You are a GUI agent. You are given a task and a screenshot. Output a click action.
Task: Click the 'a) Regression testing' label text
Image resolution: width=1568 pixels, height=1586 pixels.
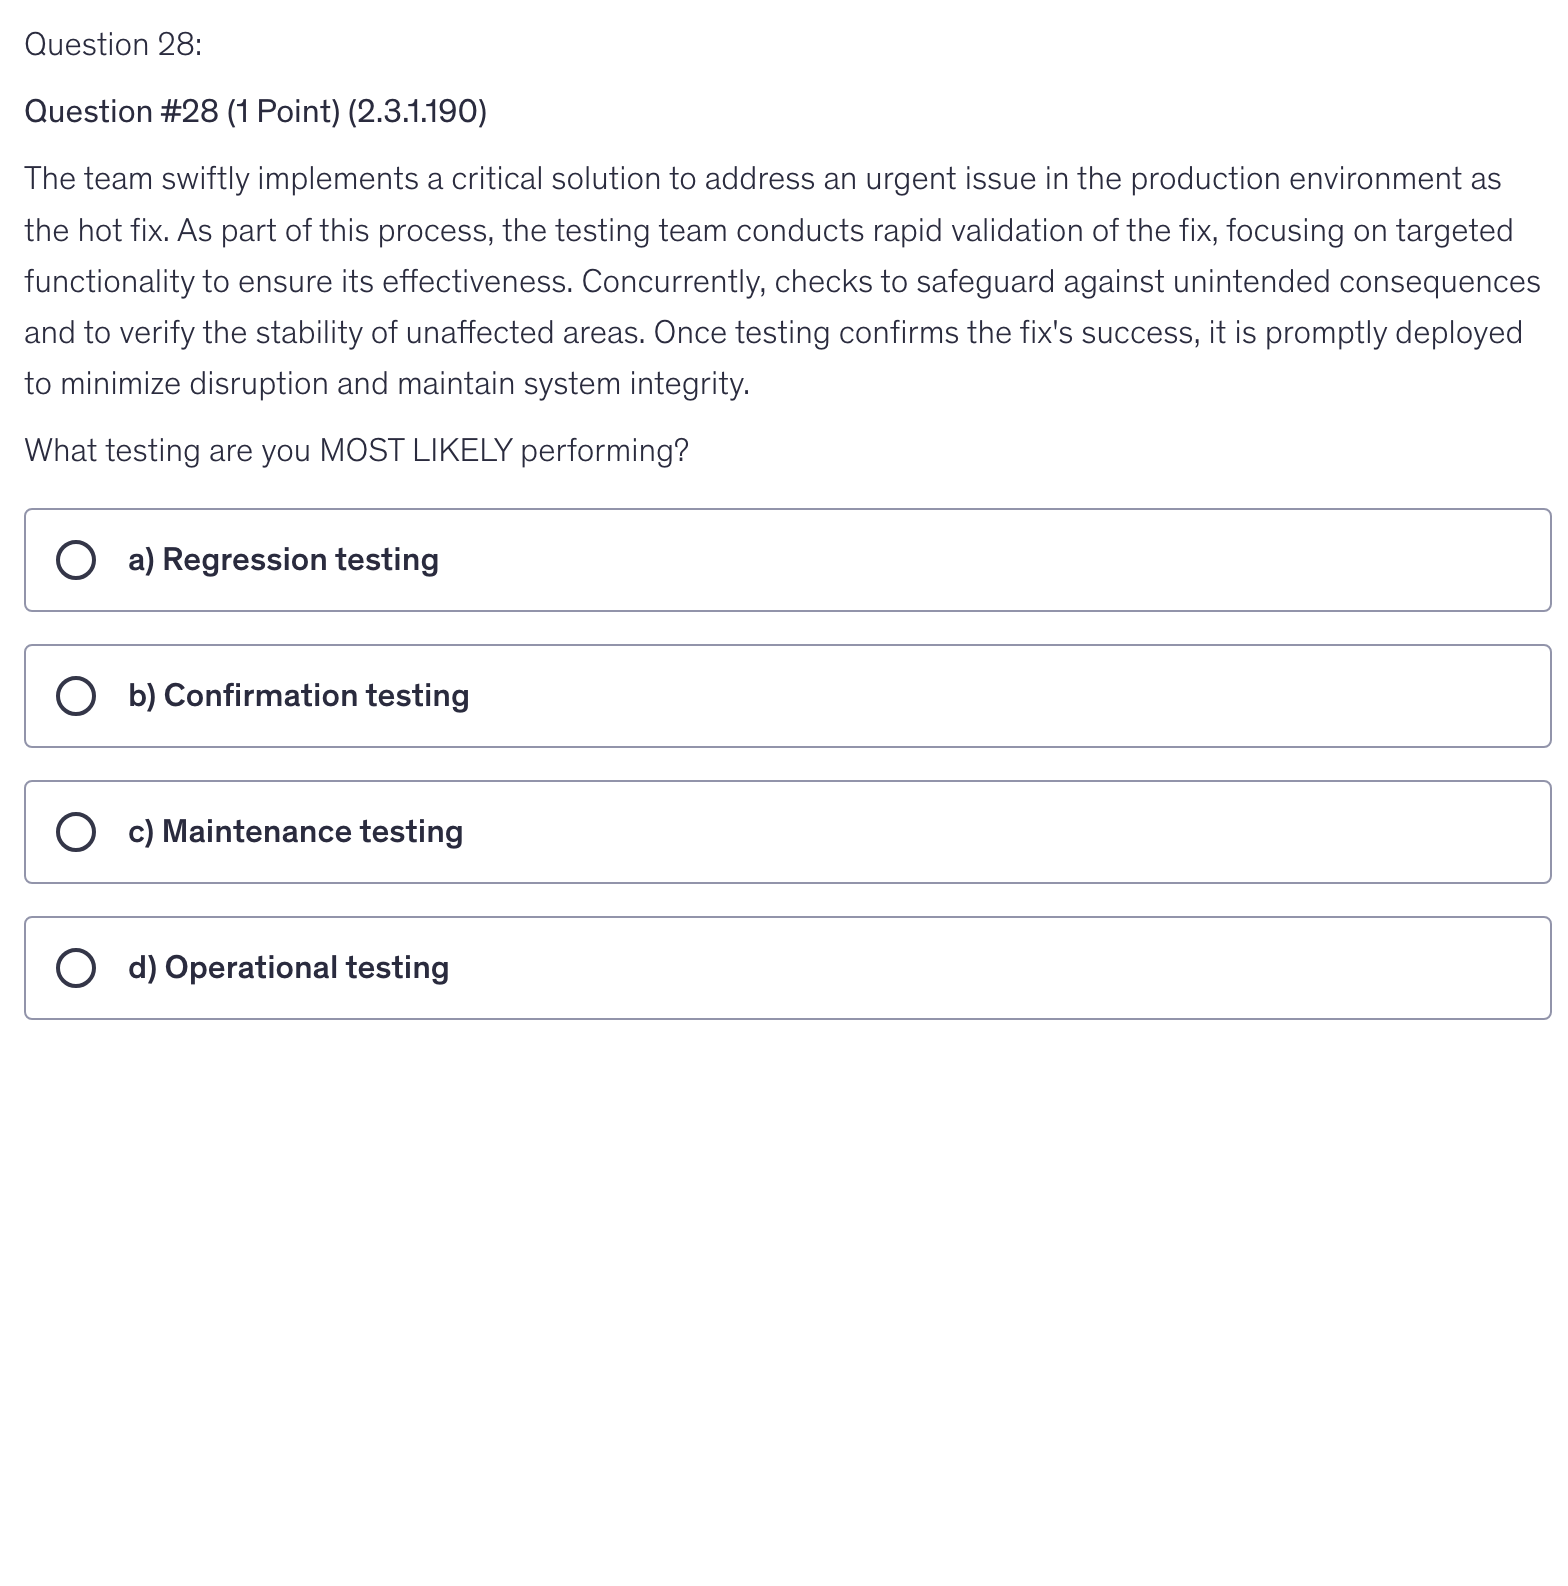click(283, 560)
